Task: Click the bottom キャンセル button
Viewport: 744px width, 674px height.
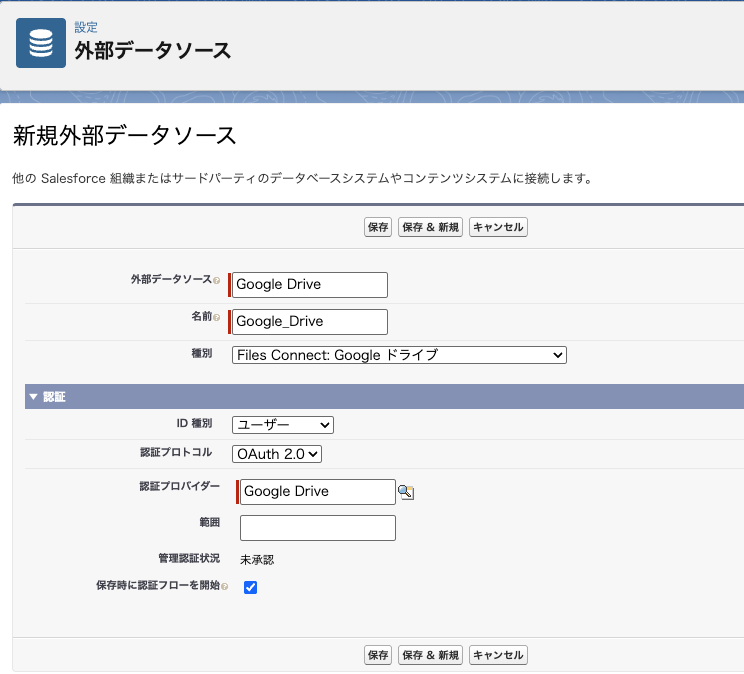Action: 498,655
